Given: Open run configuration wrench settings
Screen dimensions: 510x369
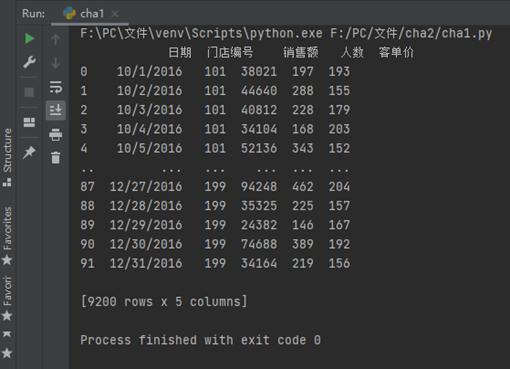Looking at the screenshot, I should coord(29,62).
